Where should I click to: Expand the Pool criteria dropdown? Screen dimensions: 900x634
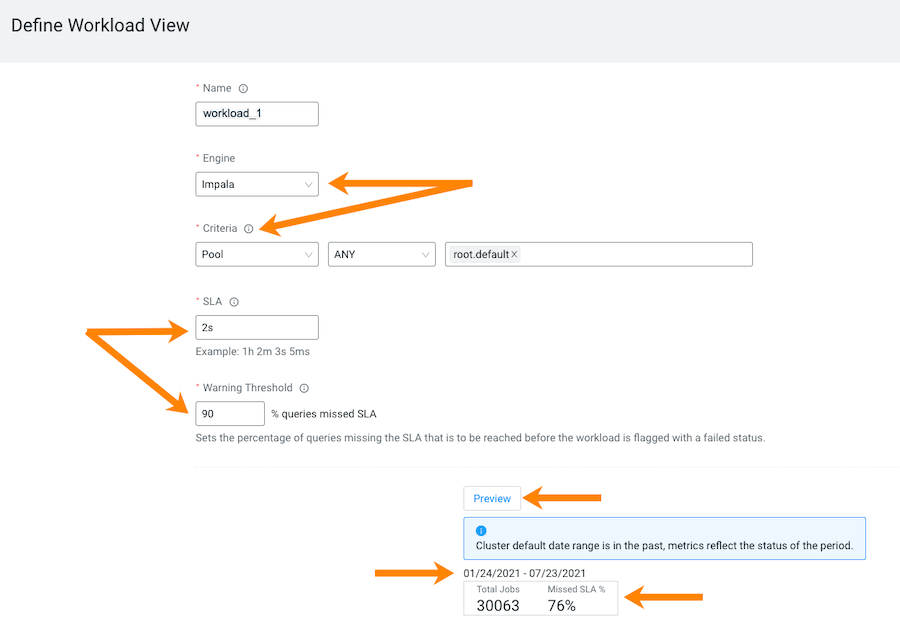coord(257,254)
